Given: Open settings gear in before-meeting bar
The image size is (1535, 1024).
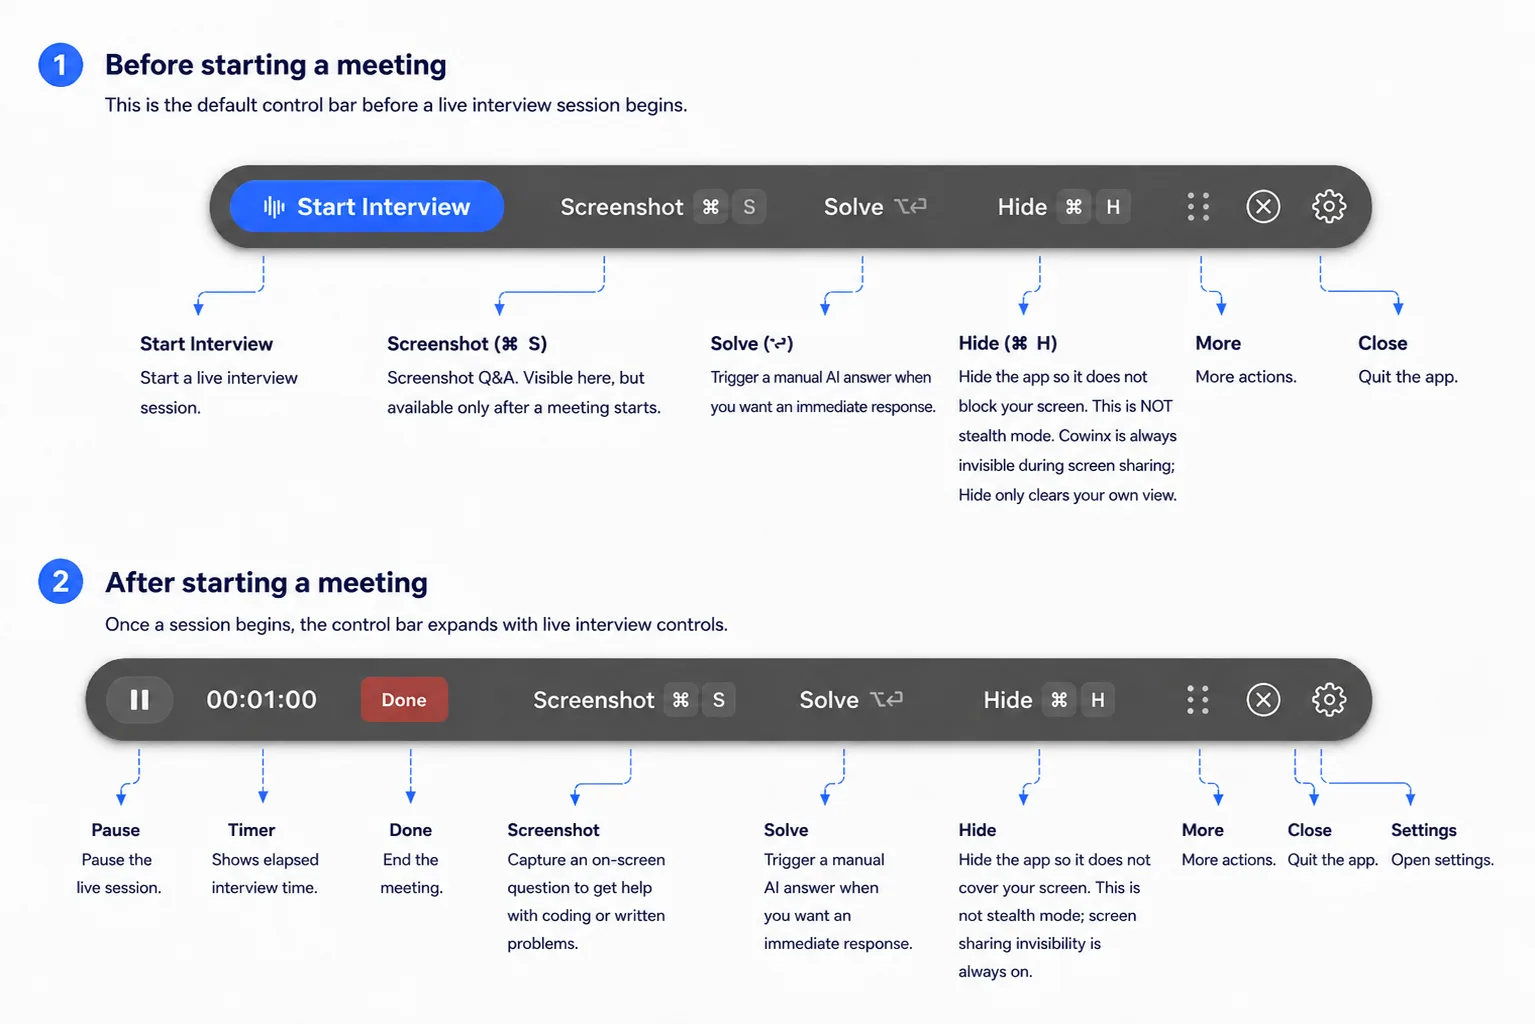Looking at the screenshot, I should 1329,207.
